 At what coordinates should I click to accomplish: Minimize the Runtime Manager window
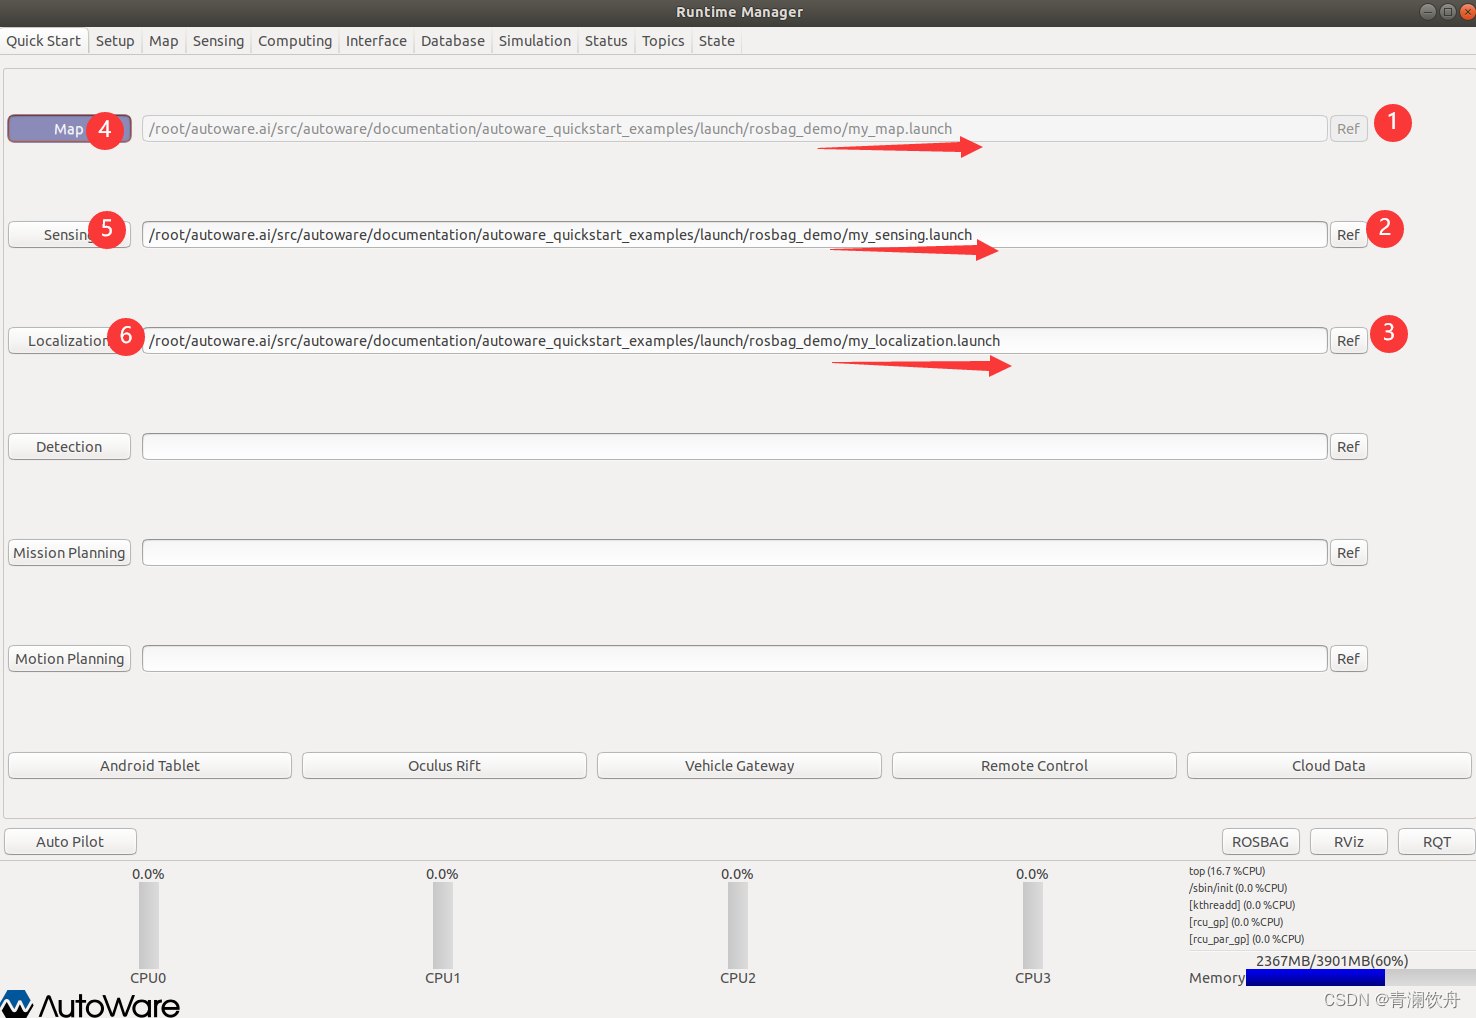(x=1428, y=12)
